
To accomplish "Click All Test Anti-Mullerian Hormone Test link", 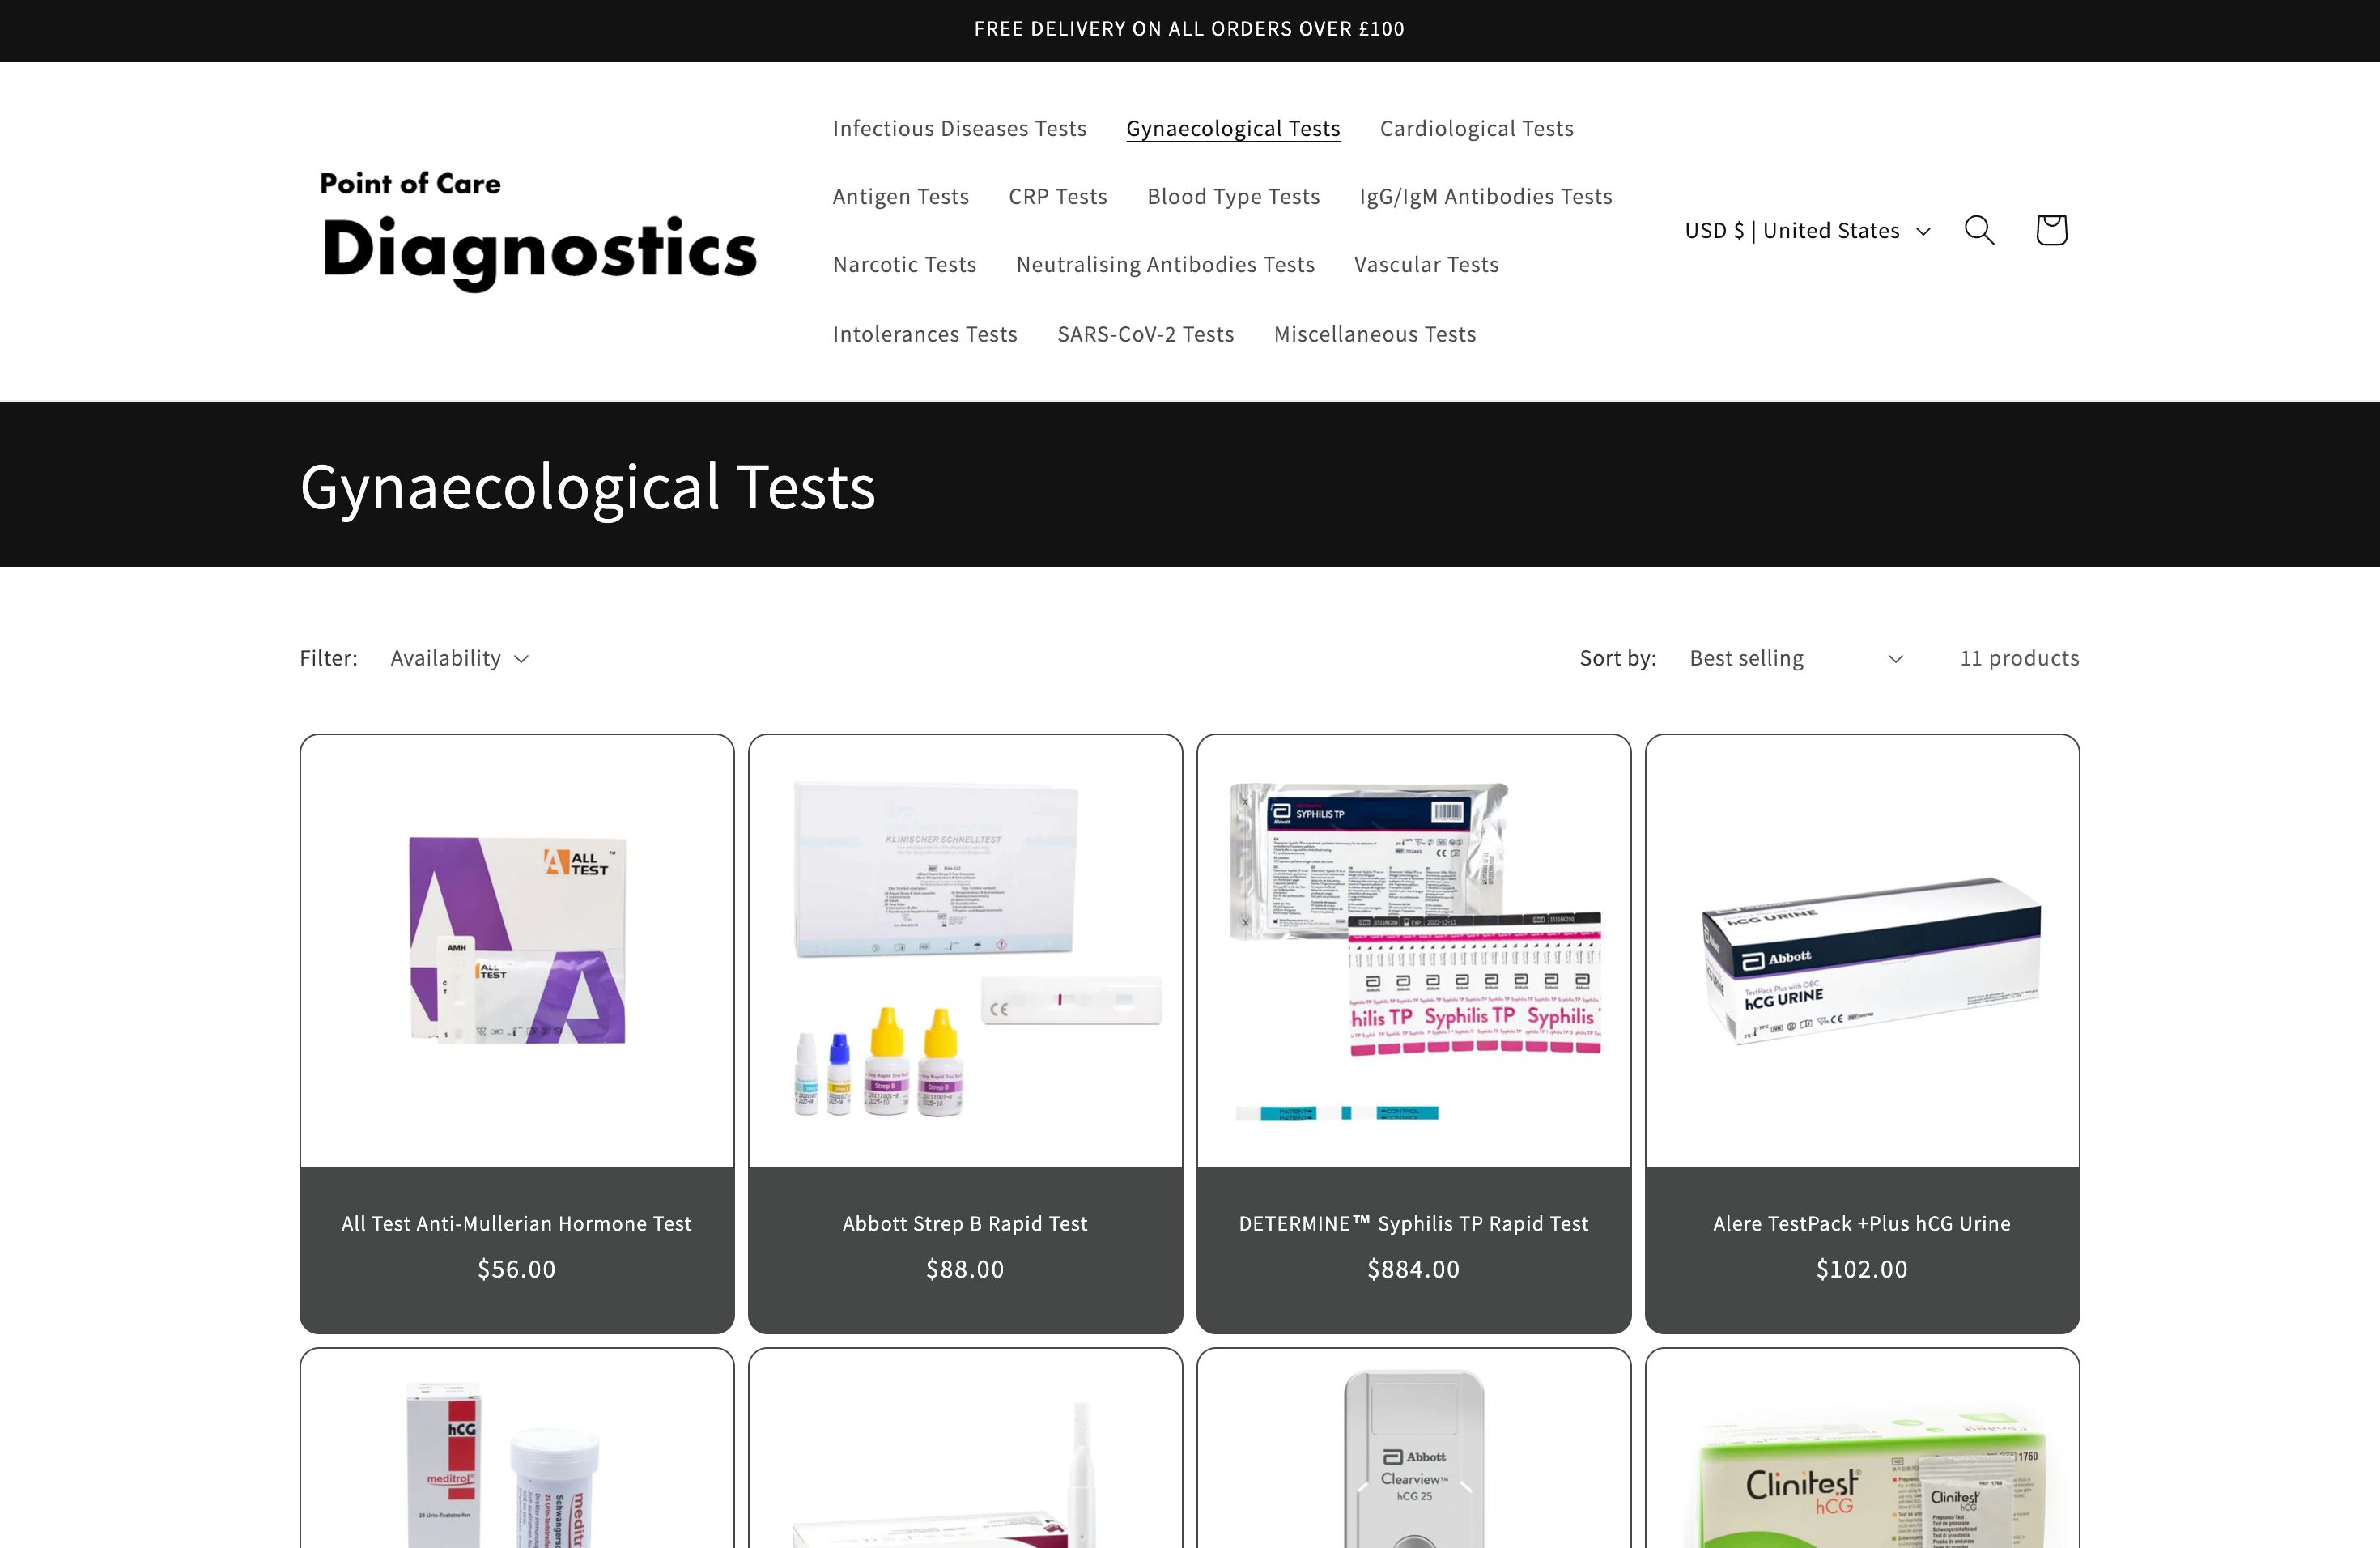I will point(517,1223).
